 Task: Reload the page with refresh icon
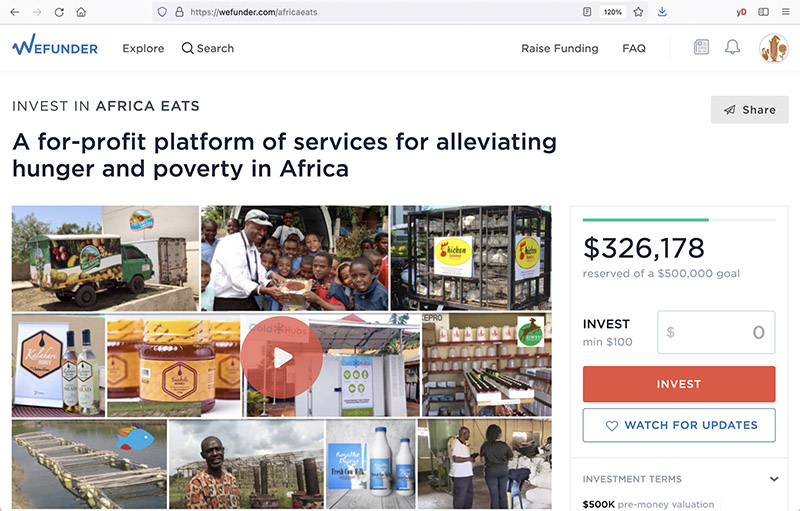tap(59, 12)
